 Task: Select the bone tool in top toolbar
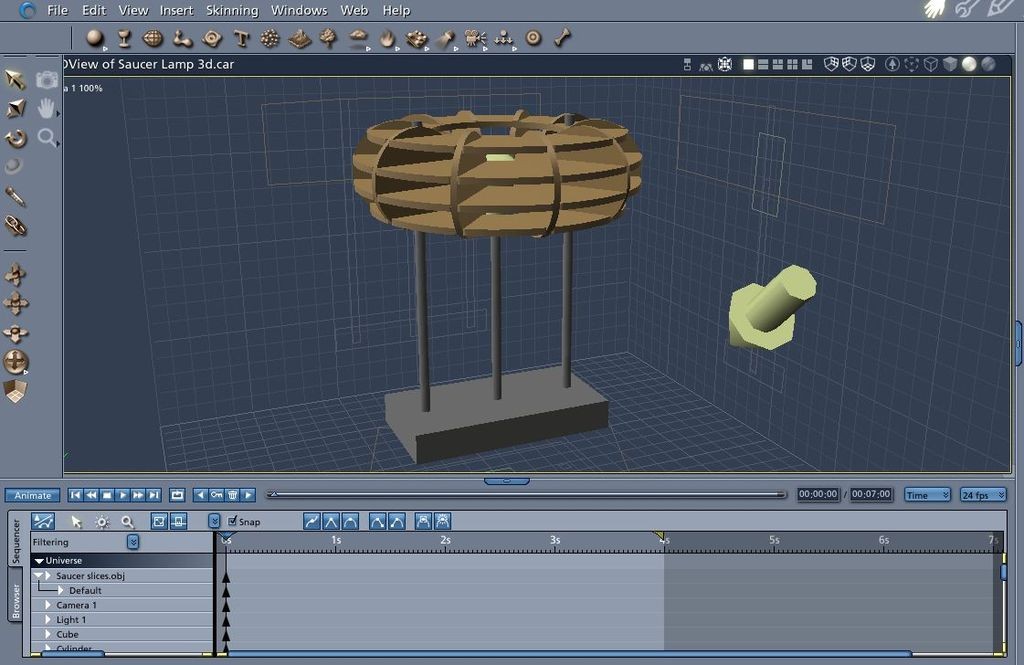[x=563, y=38]
